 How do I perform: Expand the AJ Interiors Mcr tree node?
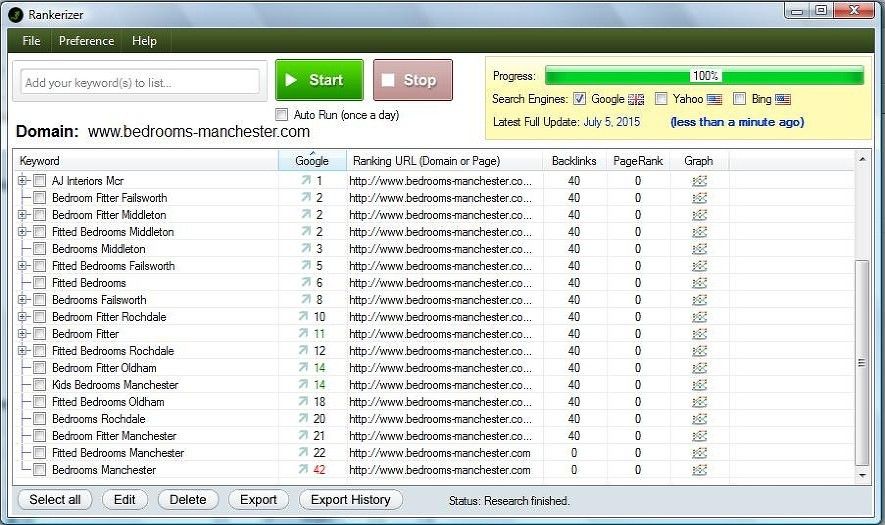[x=23, y=181]
